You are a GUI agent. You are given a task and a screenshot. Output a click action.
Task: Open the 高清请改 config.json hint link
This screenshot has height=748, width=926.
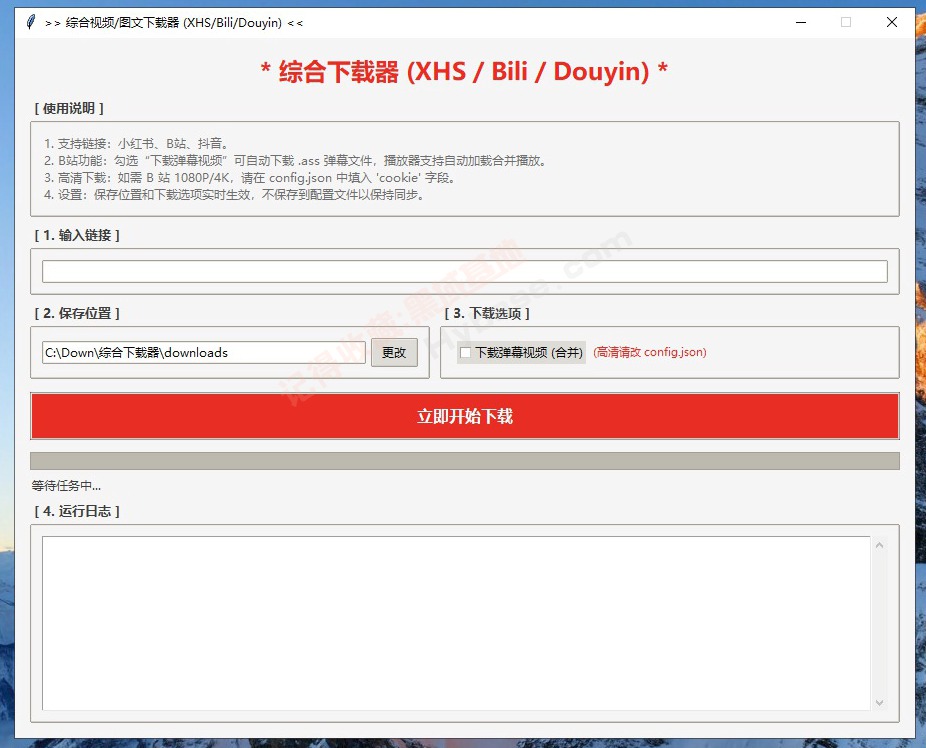click(x=649, y=352)
